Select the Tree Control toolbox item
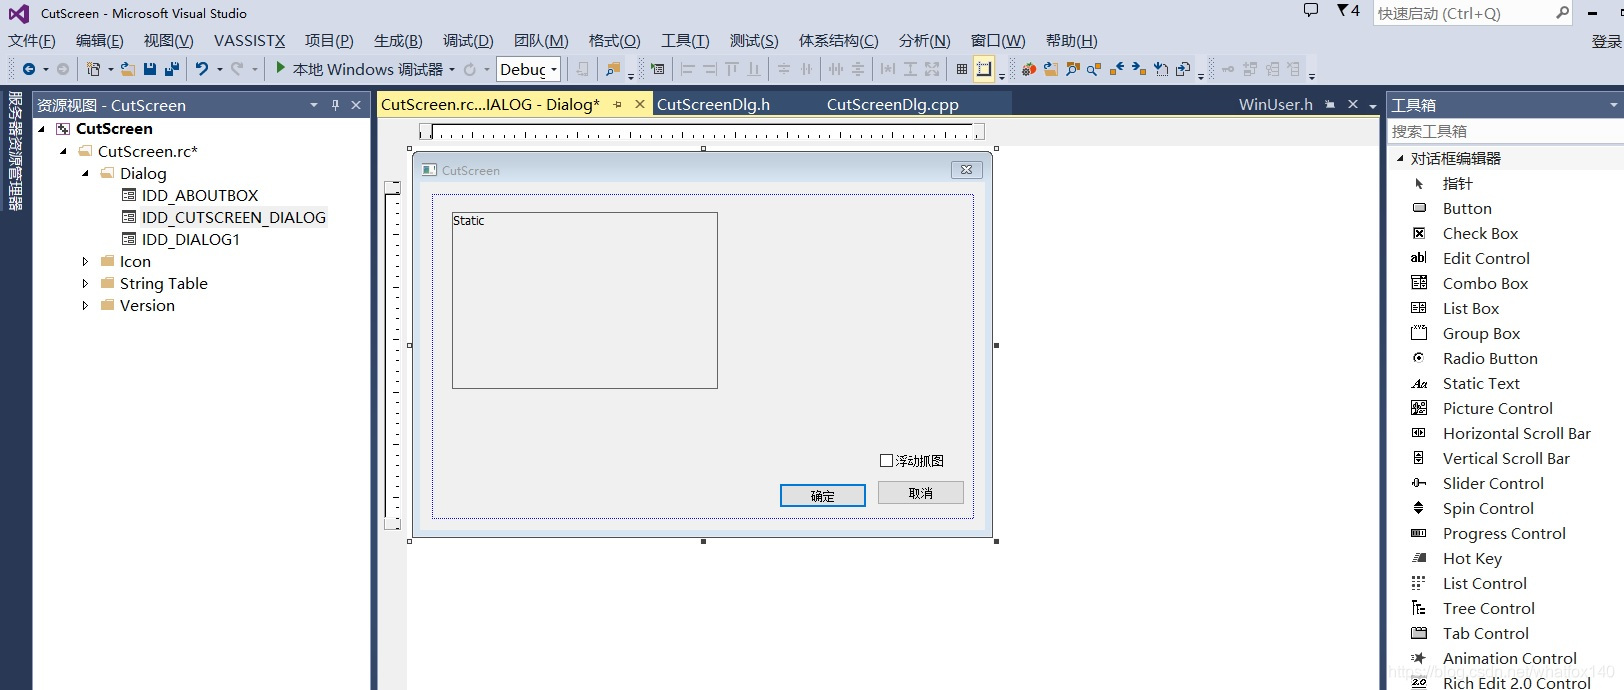The height and width of the screenshot is (690, 1624). tap(1488, 608)
